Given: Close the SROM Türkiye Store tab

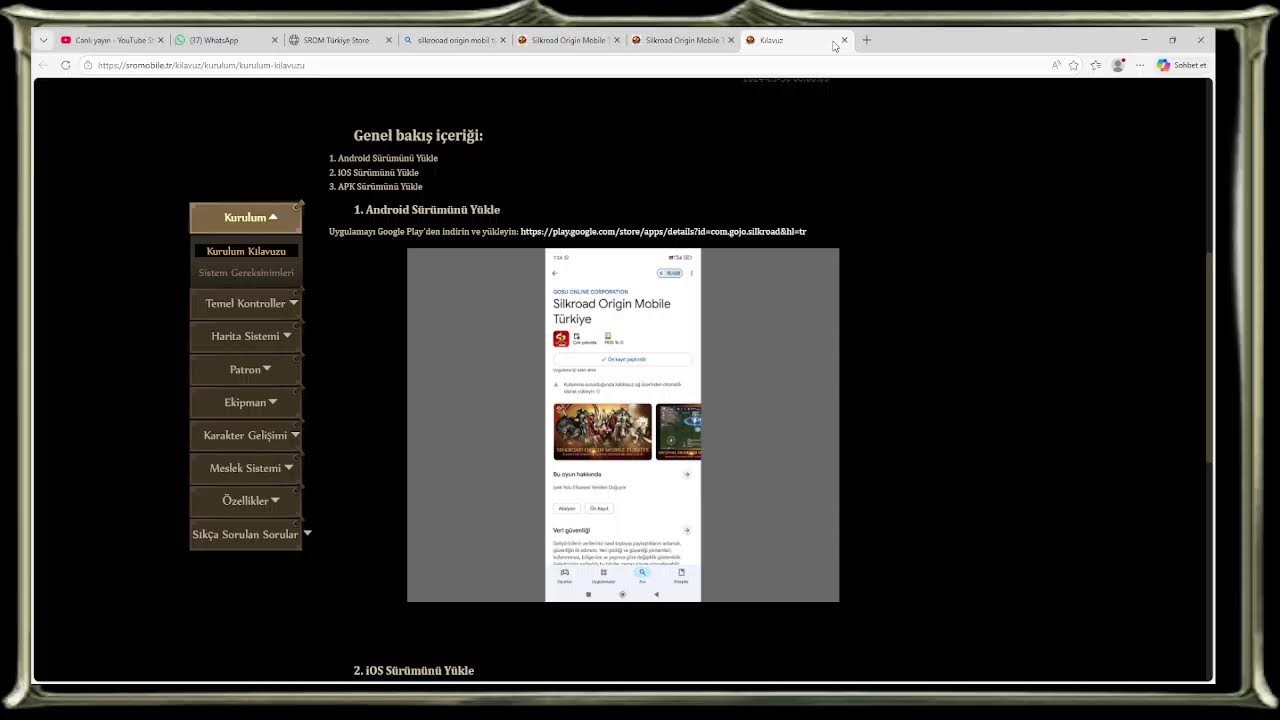Looking at the screenshot, I should (389, 40).
